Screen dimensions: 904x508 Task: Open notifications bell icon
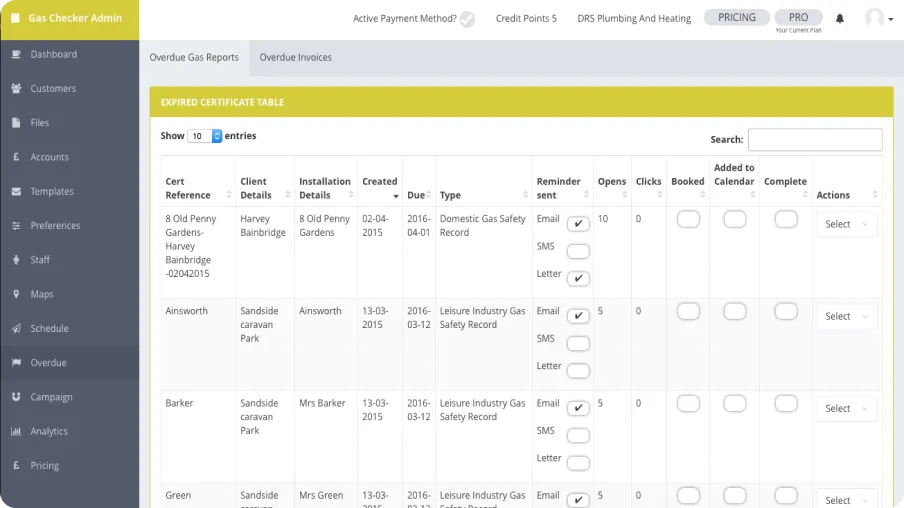[x=840, y=19]
